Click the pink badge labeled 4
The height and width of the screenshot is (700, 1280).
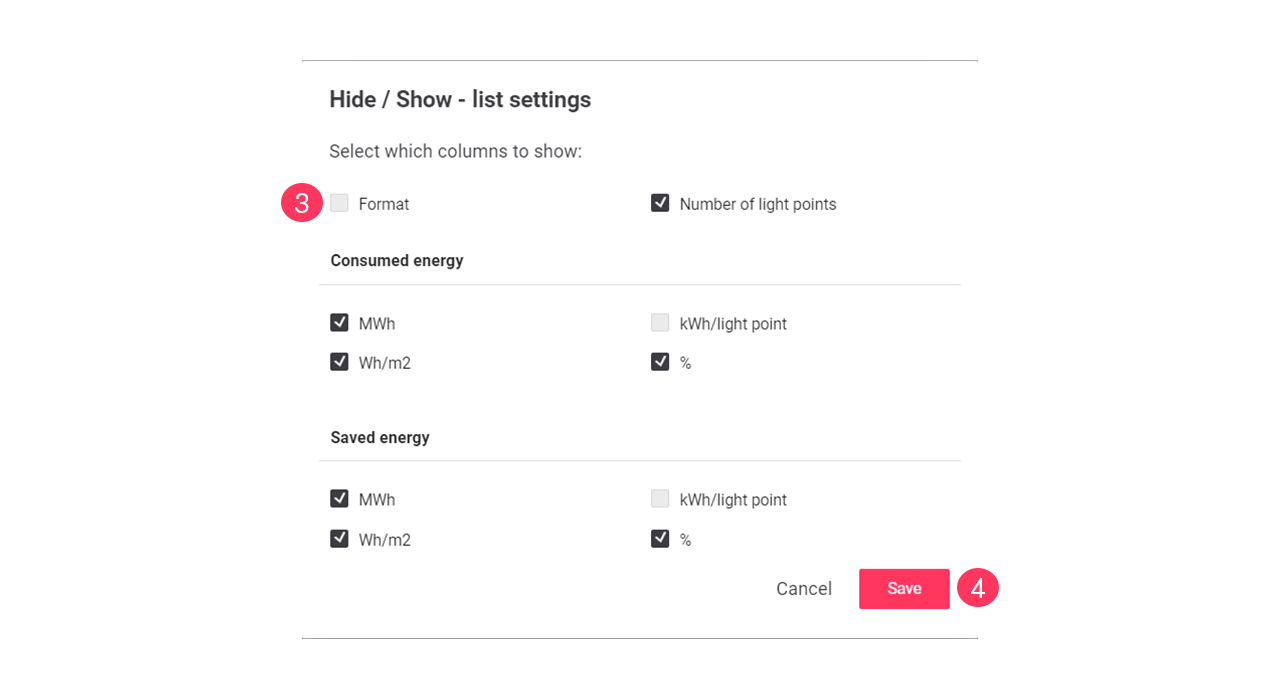tap(977, 588)
